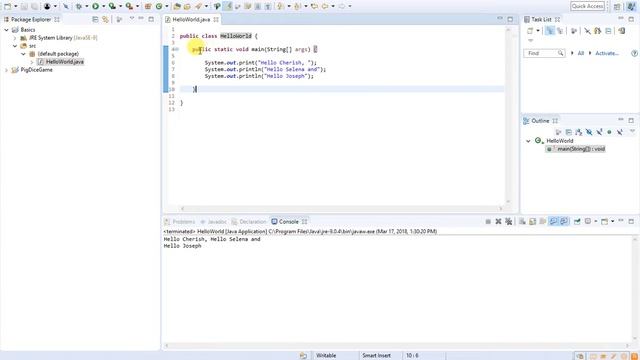Select the Outline tab
Screen dimensions: 640x360
540,121
